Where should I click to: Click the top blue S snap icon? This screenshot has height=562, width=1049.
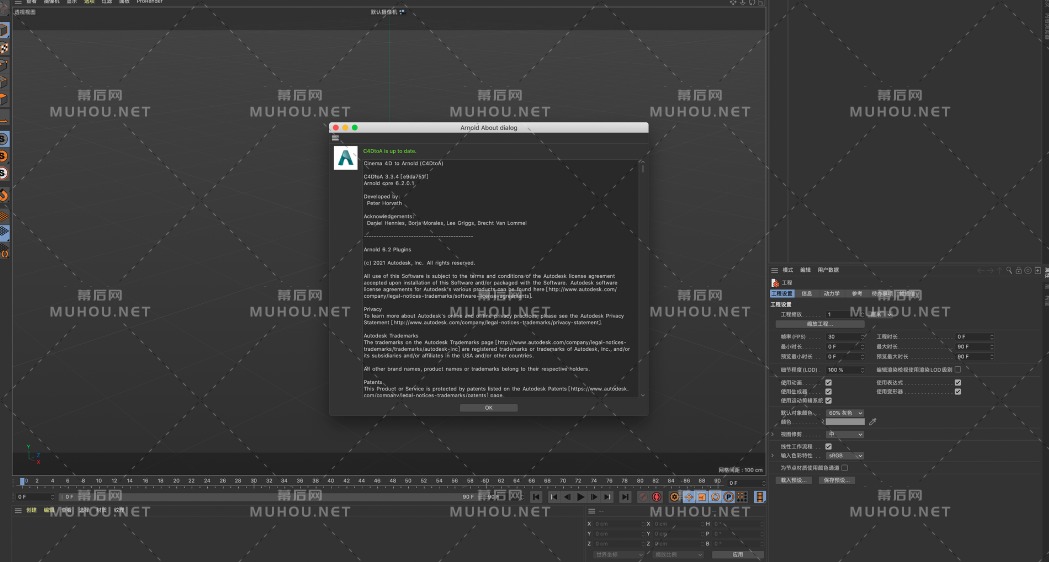click(x=4, y=139)
